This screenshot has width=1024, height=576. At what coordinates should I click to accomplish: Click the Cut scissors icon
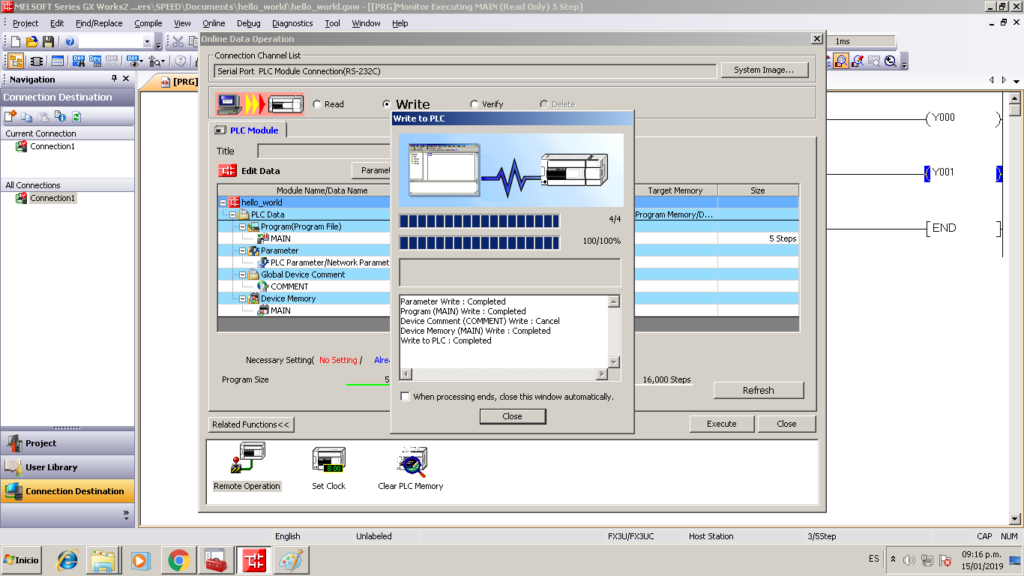tap(178, 42)
